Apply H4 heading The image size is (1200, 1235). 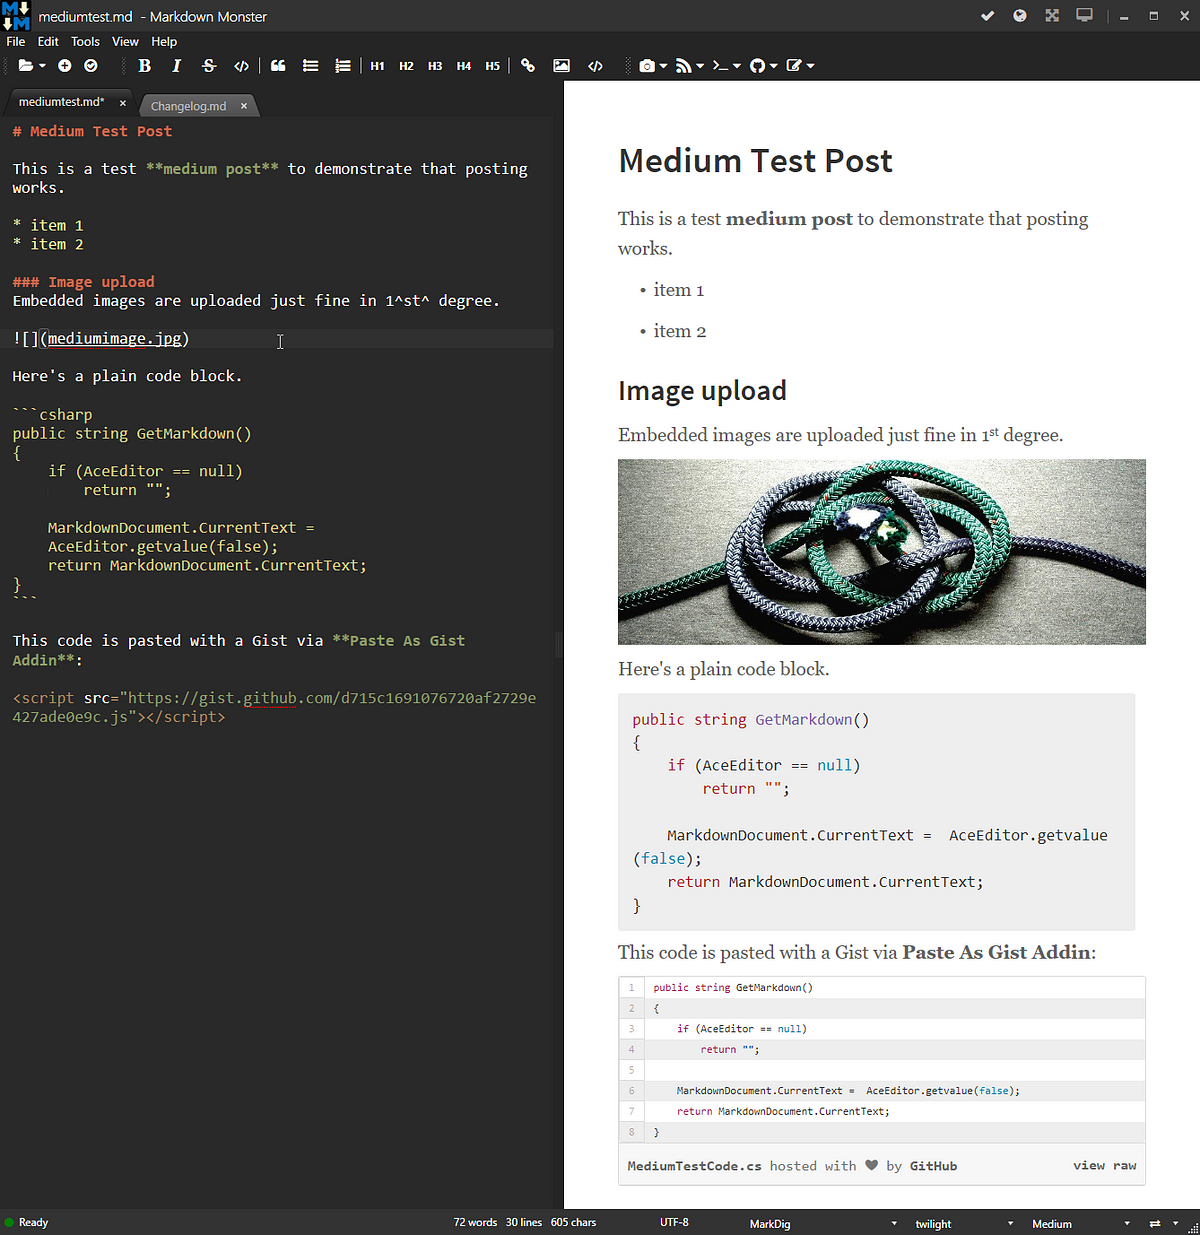pos(464,66)
